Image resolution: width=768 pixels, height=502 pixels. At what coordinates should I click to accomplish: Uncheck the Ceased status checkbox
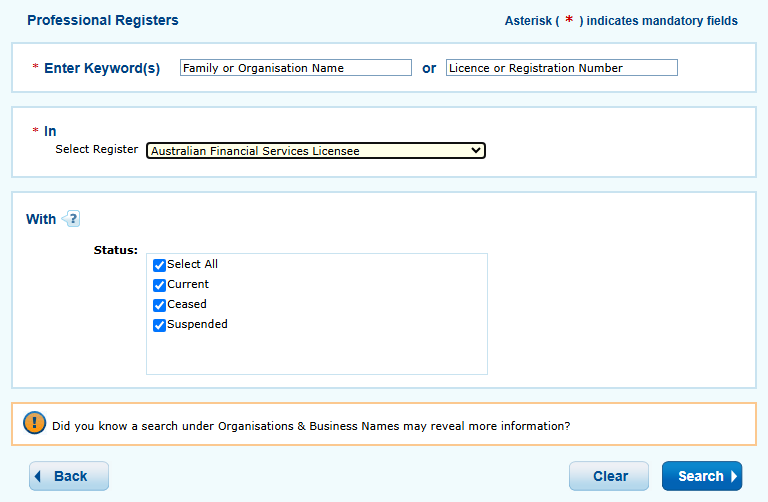159,305
